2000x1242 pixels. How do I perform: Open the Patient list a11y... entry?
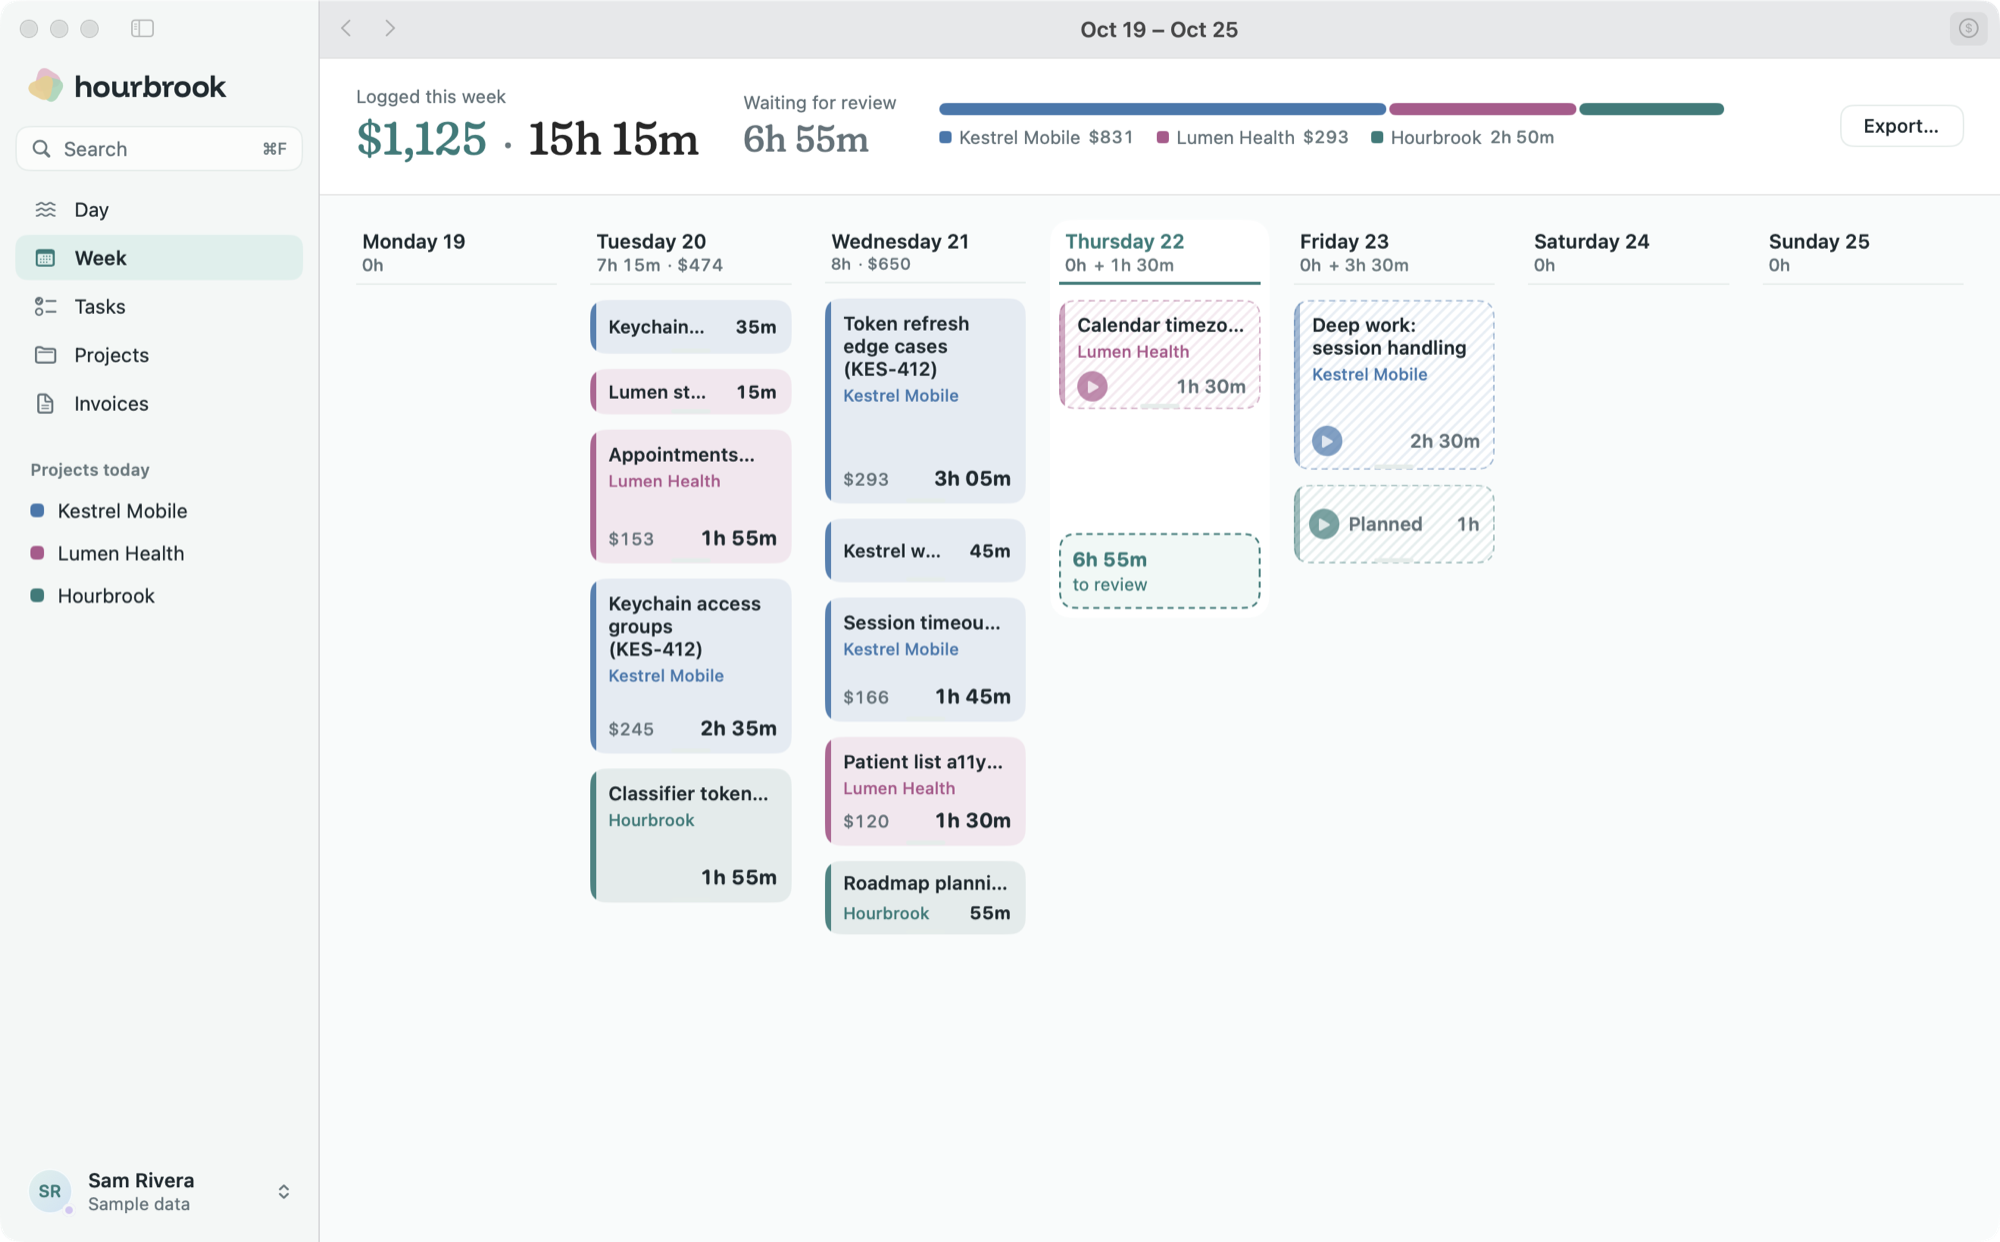[925, 791]
